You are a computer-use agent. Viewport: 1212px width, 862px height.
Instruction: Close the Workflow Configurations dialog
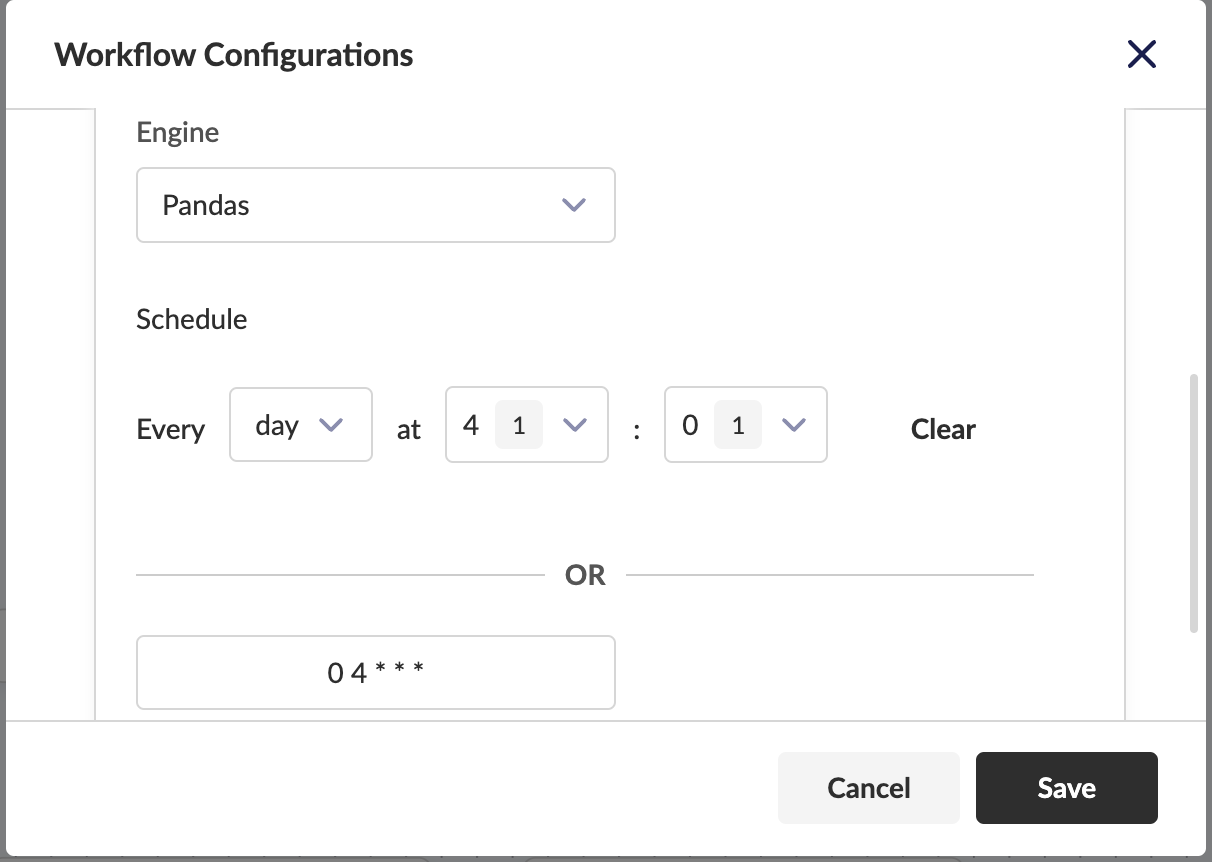[1141, 54]
